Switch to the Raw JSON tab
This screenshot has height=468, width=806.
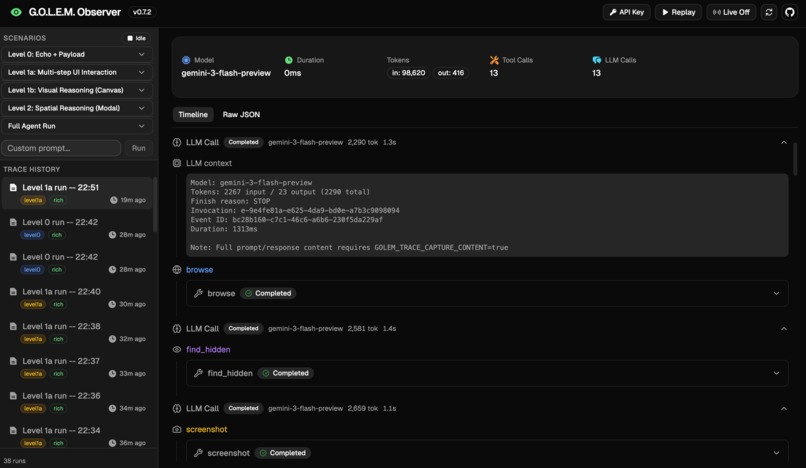[241, 115]
